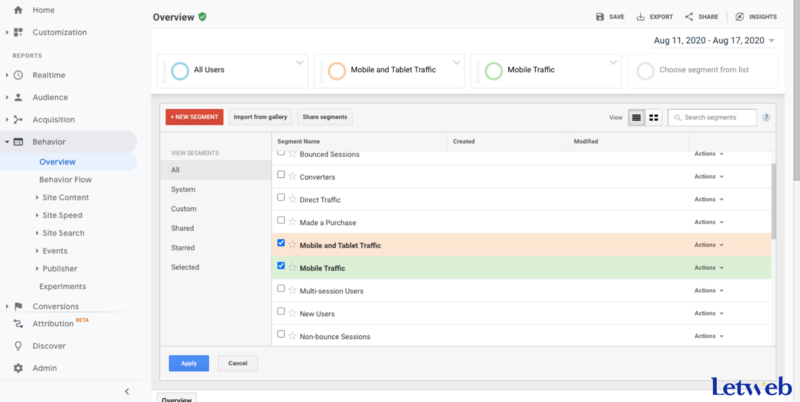800x402 pixels.
Task: Click the Admin gear icon
Action: pos(18,368)
